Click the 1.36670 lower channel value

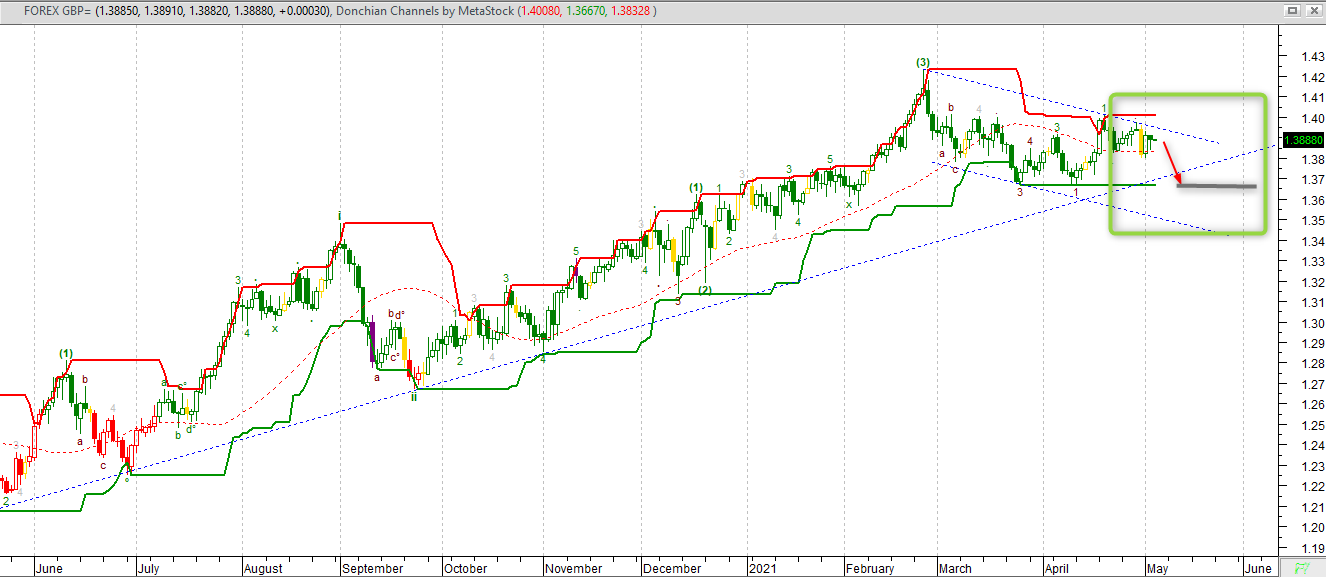tap(587, 10)
